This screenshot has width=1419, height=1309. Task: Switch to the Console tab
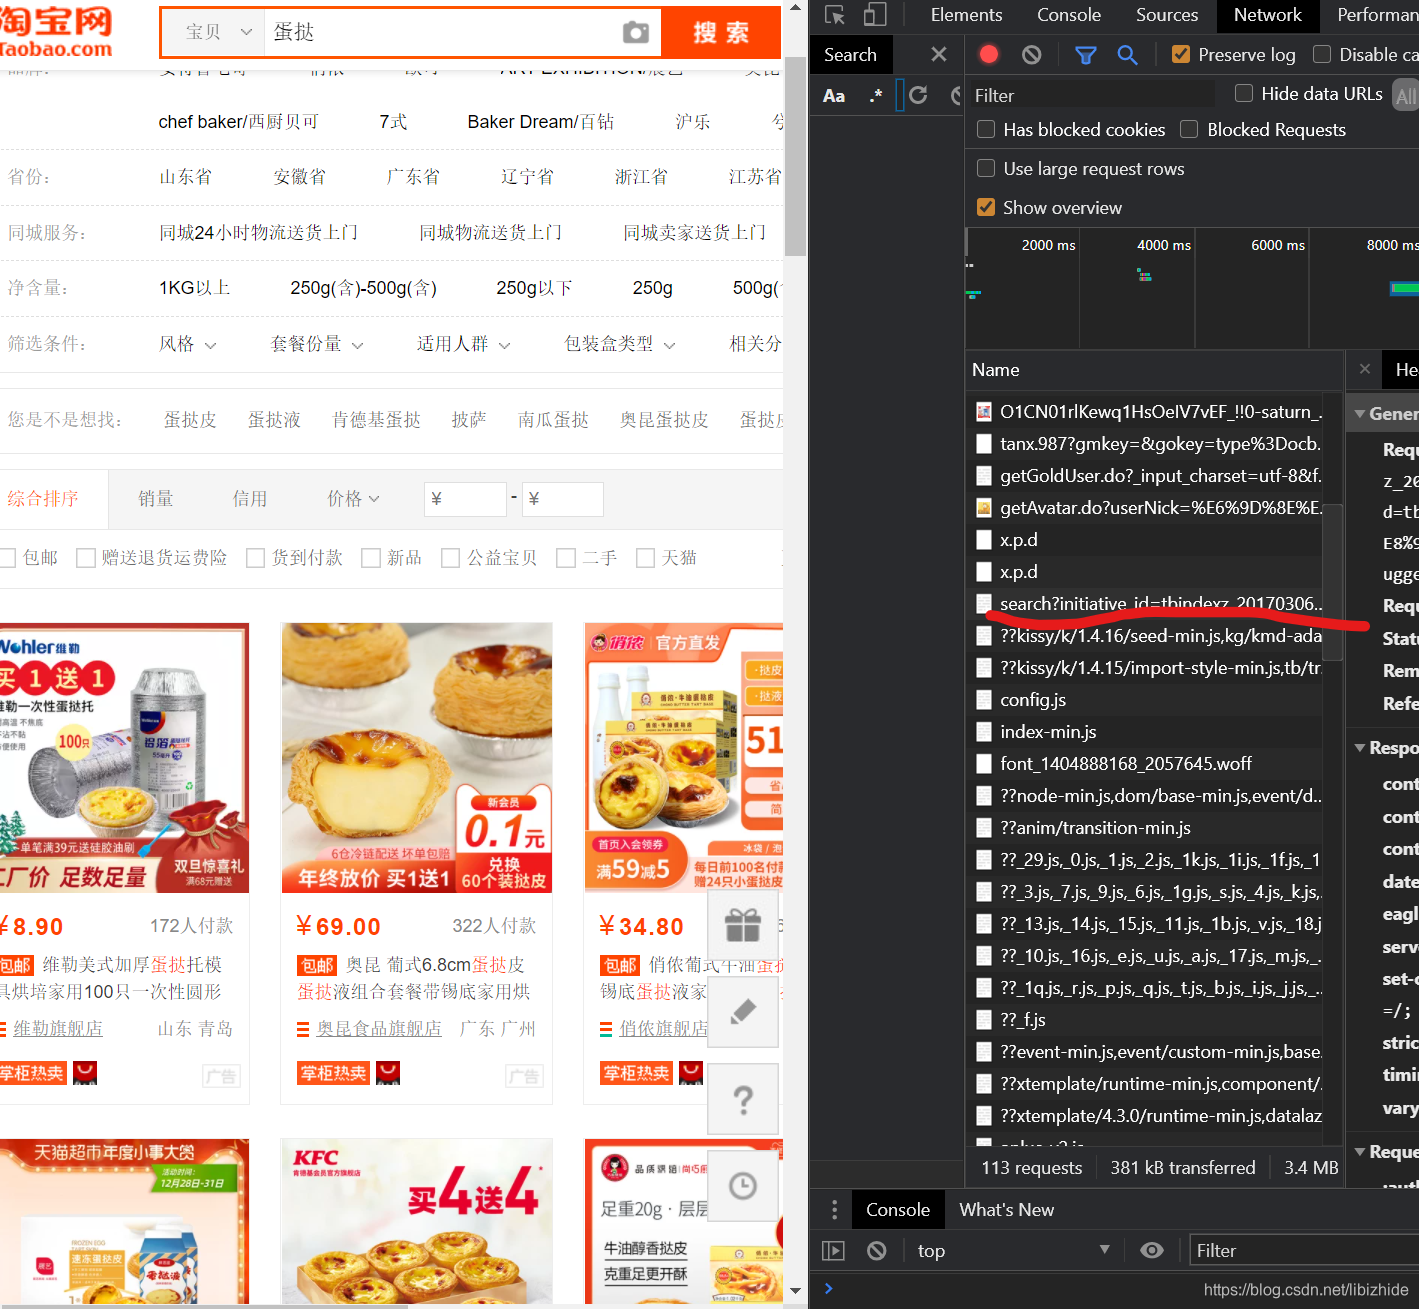1068,15
